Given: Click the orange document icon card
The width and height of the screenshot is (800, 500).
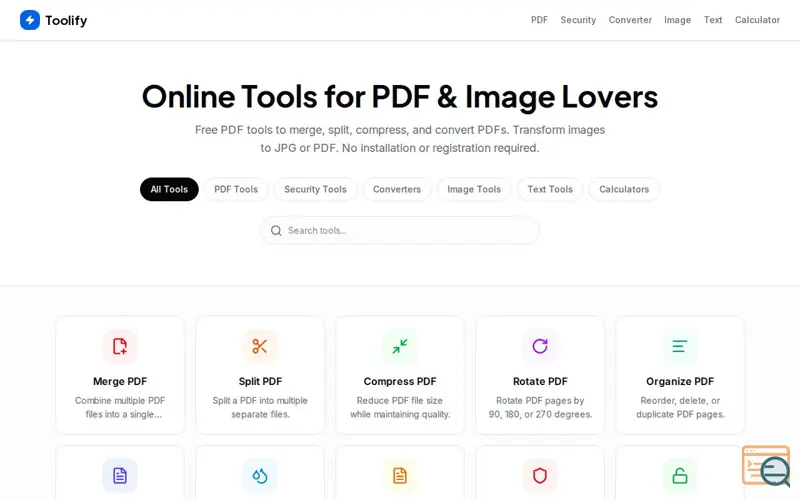Looking at the screenshot, I should point(400,473).
